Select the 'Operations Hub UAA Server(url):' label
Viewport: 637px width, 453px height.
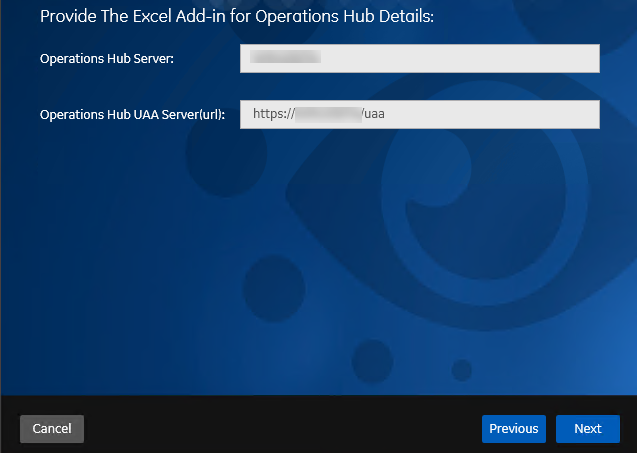tap(132, 115)
